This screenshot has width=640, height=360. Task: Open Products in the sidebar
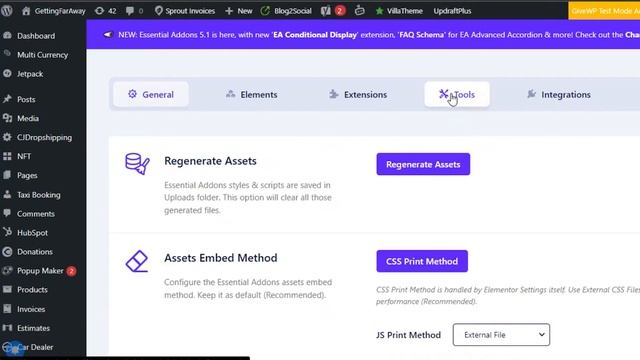32,290
